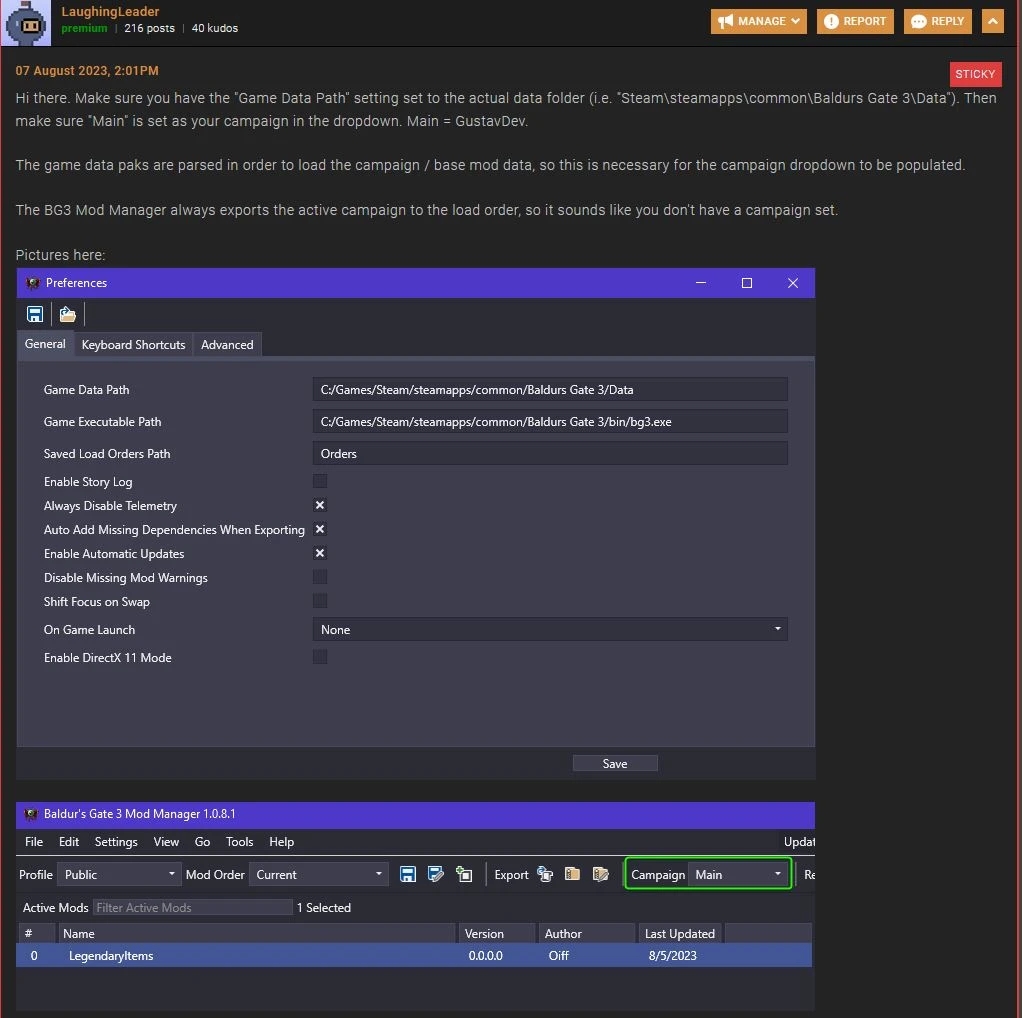Click the save load order disk icon
This screenshot has height=1018, width=1022.
[x=408, y=875]
